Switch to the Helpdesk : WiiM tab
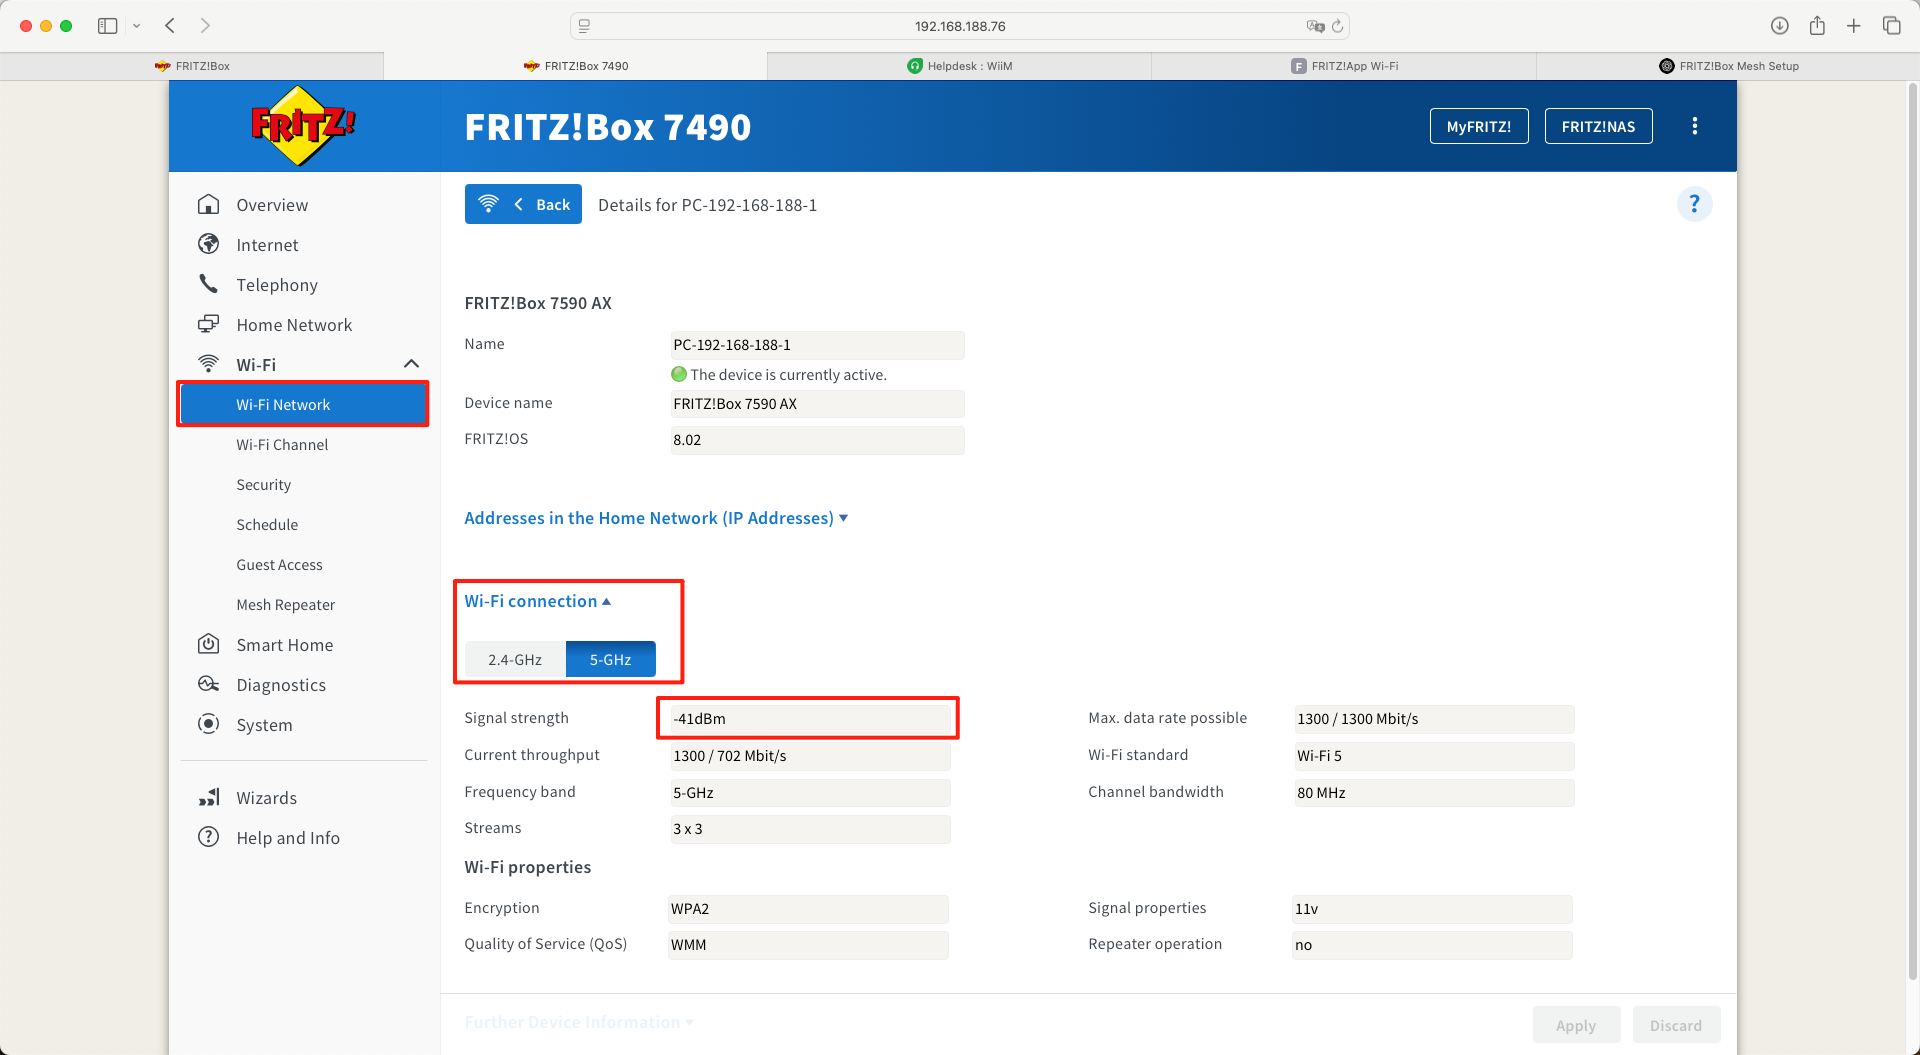The image size is (1920, 1055). tap(960, 66)
